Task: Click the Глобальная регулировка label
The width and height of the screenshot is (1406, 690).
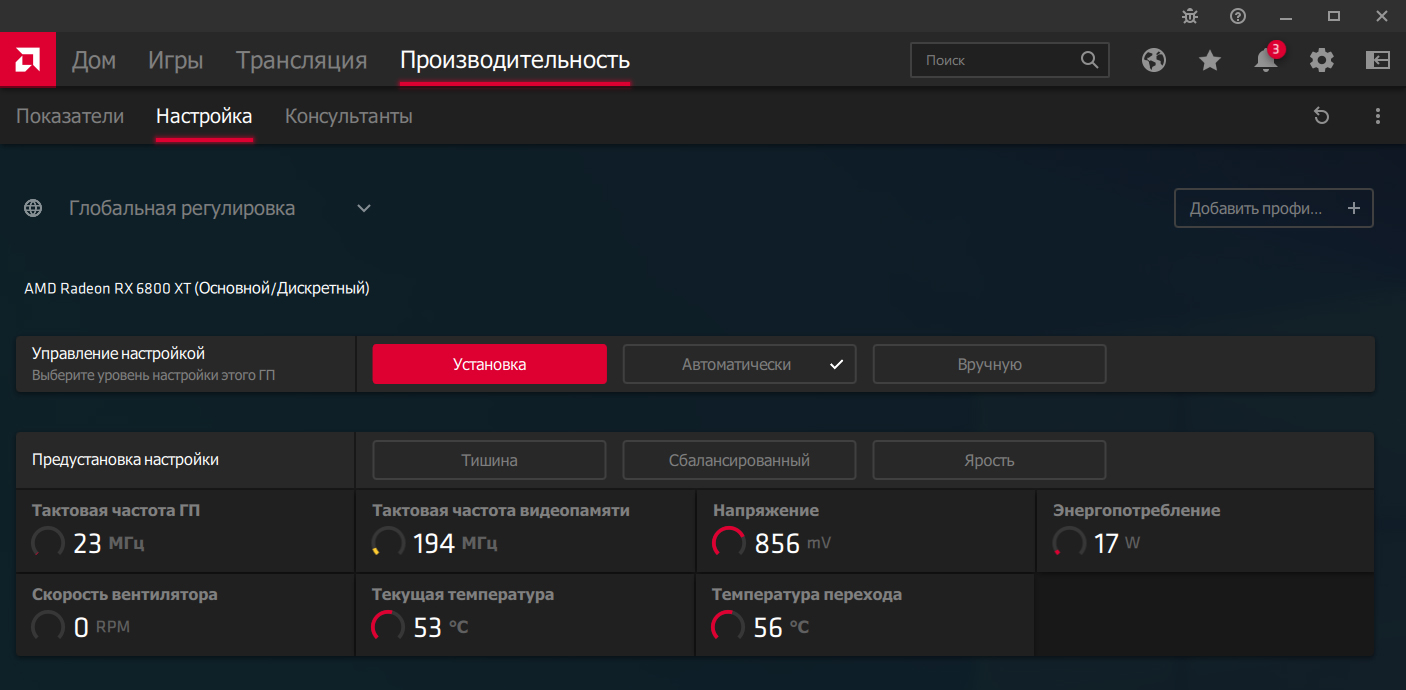Action: coord(182,208)
